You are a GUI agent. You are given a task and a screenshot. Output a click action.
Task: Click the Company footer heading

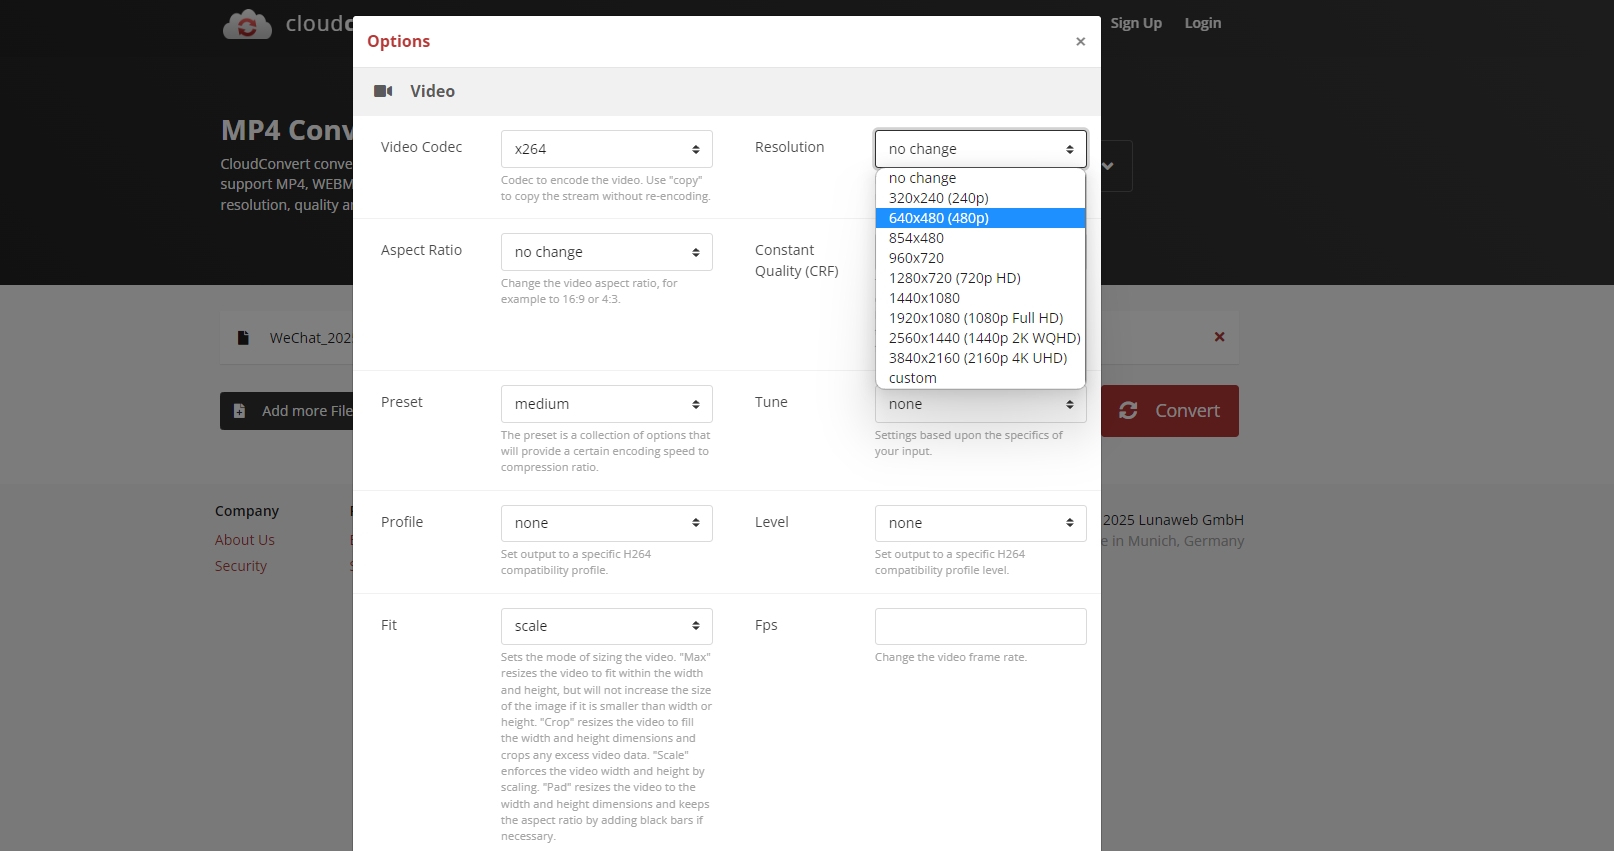click(x=247, y=511)
